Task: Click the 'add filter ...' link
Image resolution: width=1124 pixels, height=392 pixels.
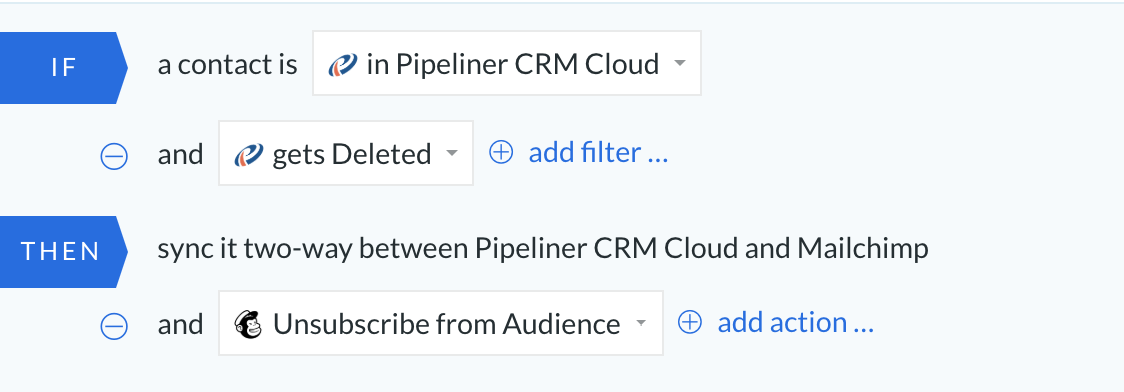Action: coord(599,153)
